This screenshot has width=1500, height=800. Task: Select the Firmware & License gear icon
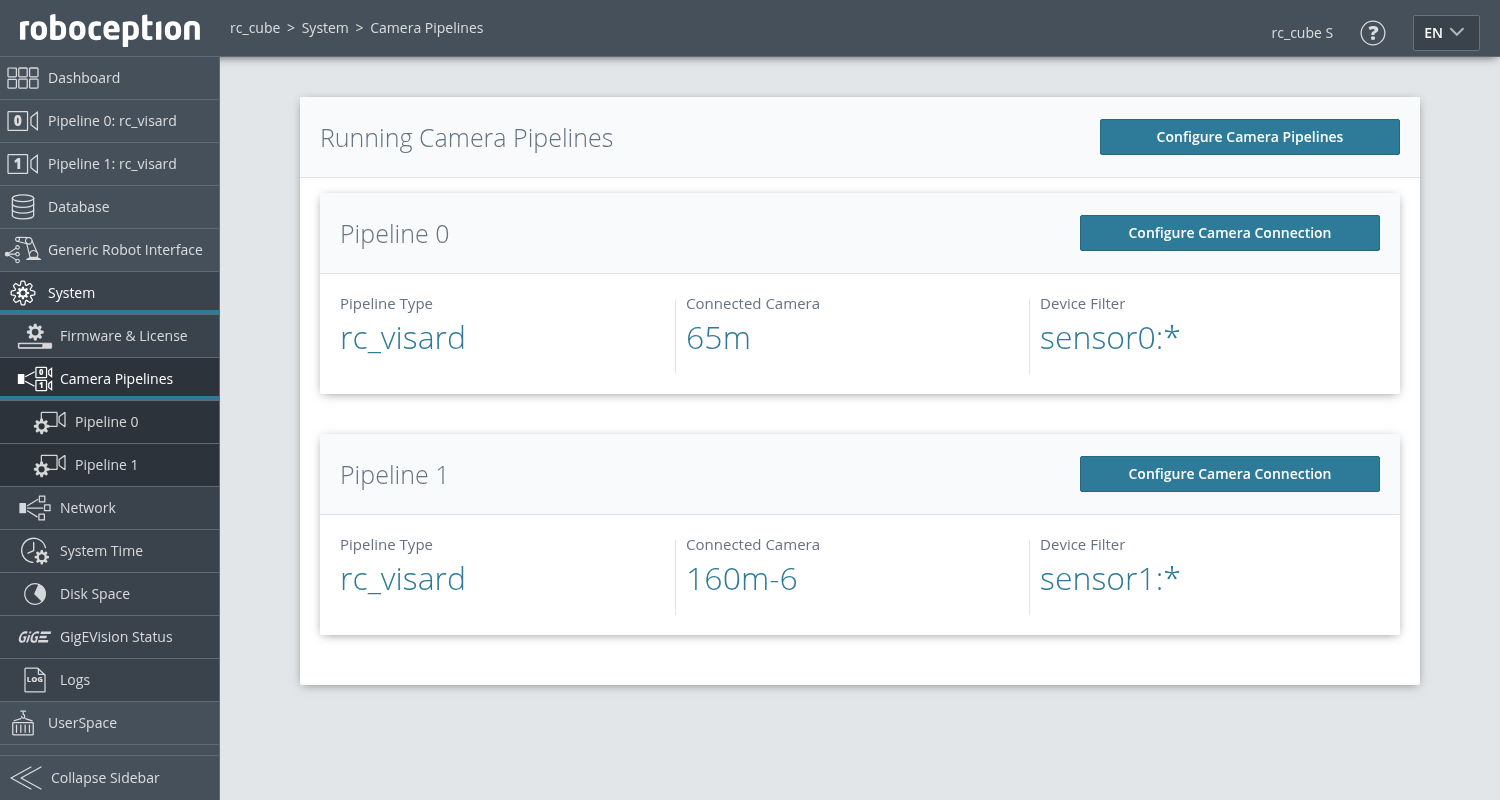35,336
